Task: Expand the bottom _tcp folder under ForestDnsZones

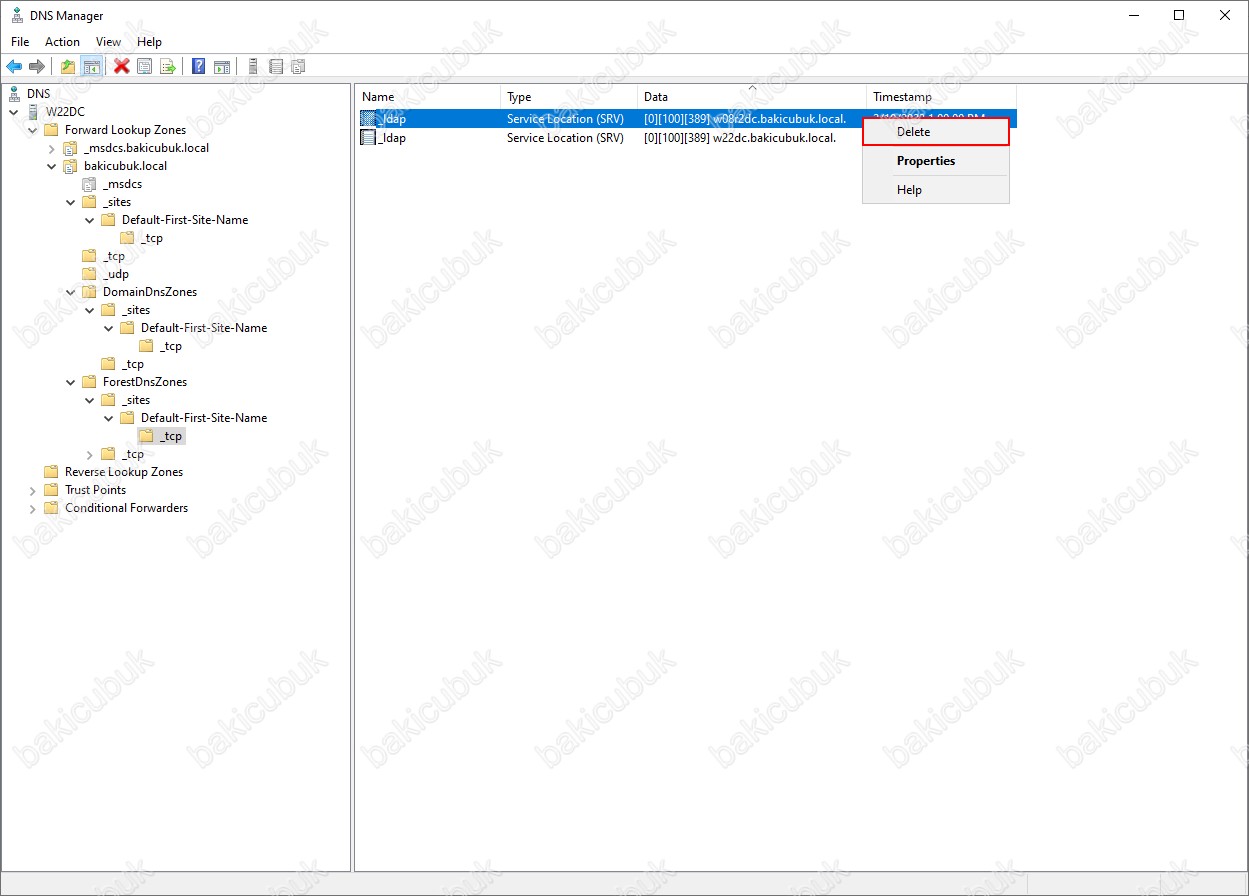Action: (x=90, y=454)
